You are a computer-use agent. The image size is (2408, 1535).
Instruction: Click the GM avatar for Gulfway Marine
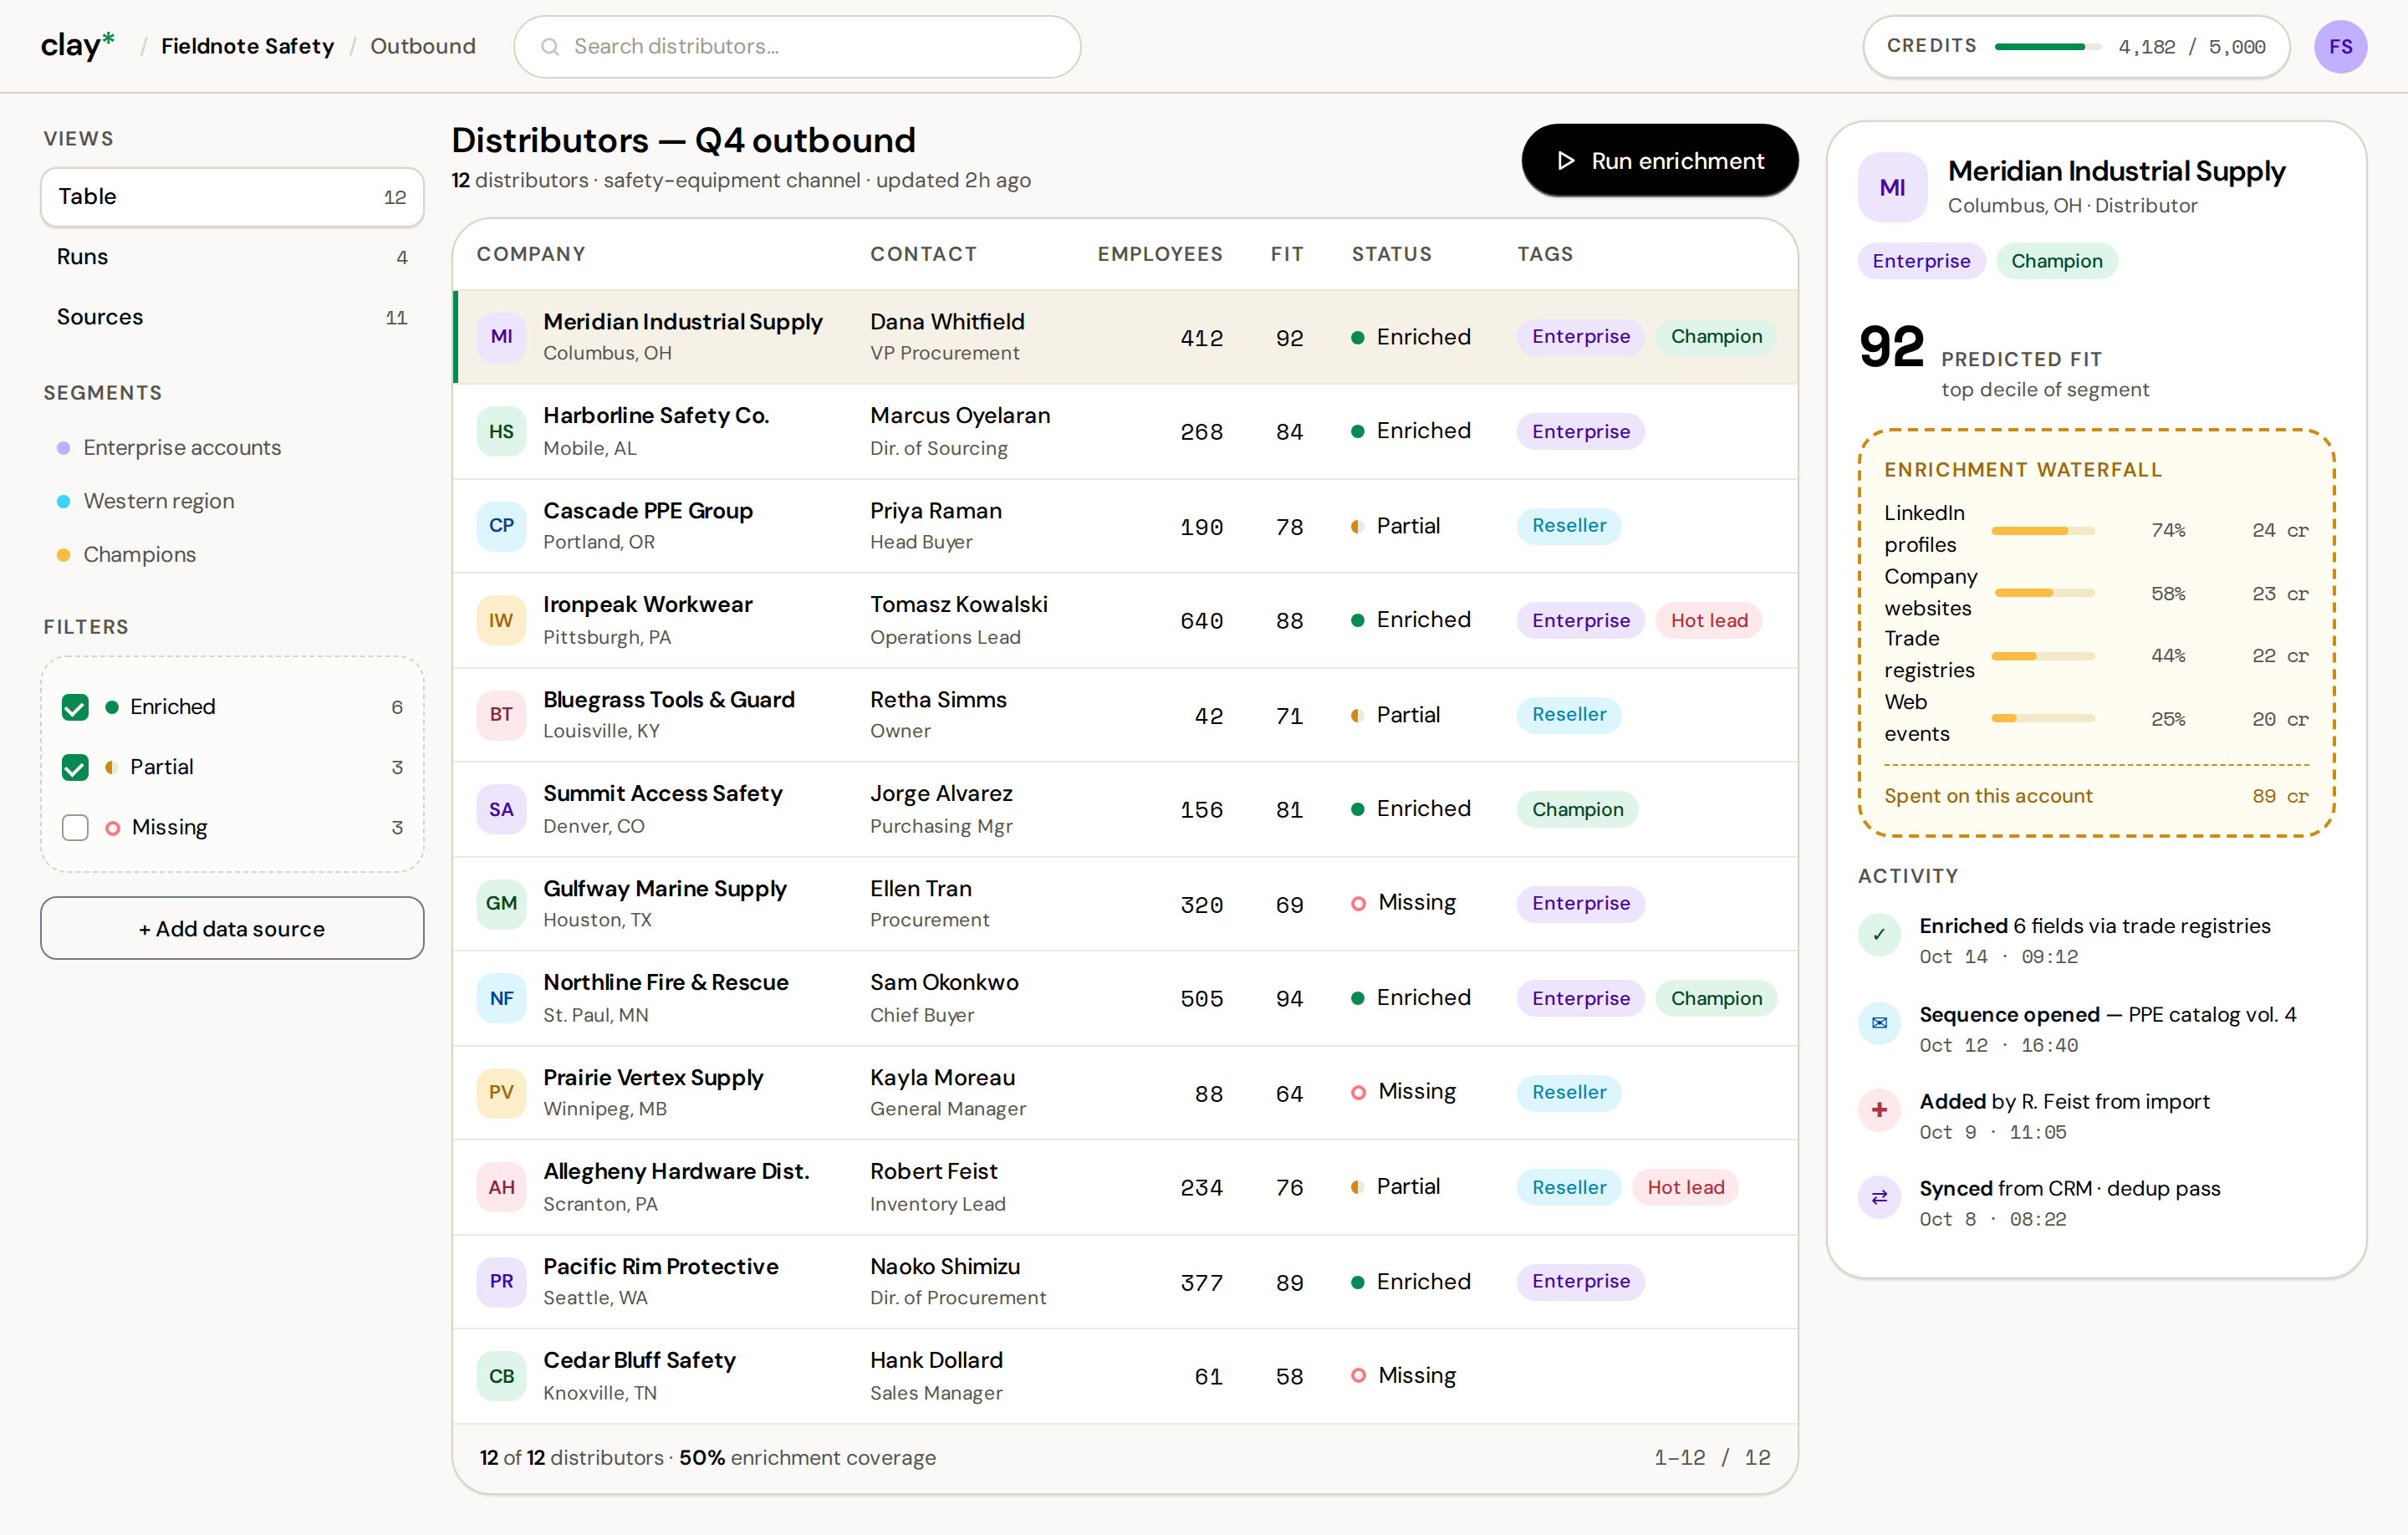coord(501,904)
